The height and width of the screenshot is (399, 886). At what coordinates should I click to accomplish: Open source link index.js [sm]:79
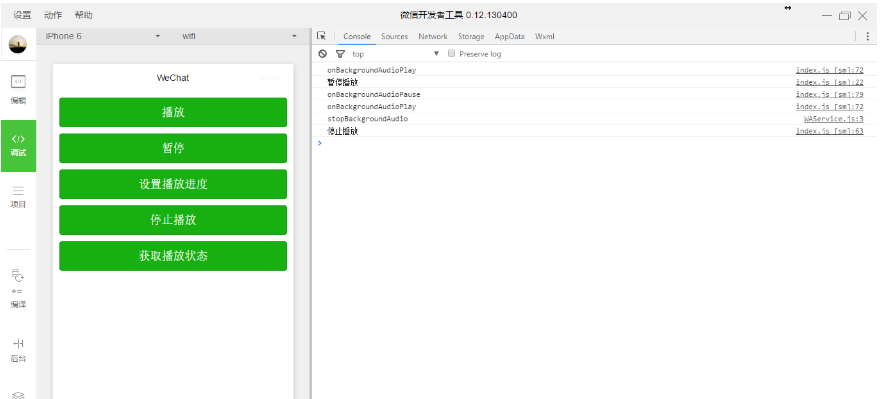tap(829, 94)
